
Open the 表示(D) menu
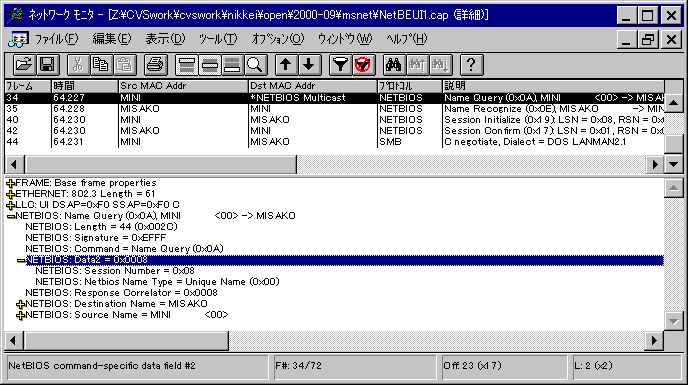pyautogui.click(x=165, y=39)
